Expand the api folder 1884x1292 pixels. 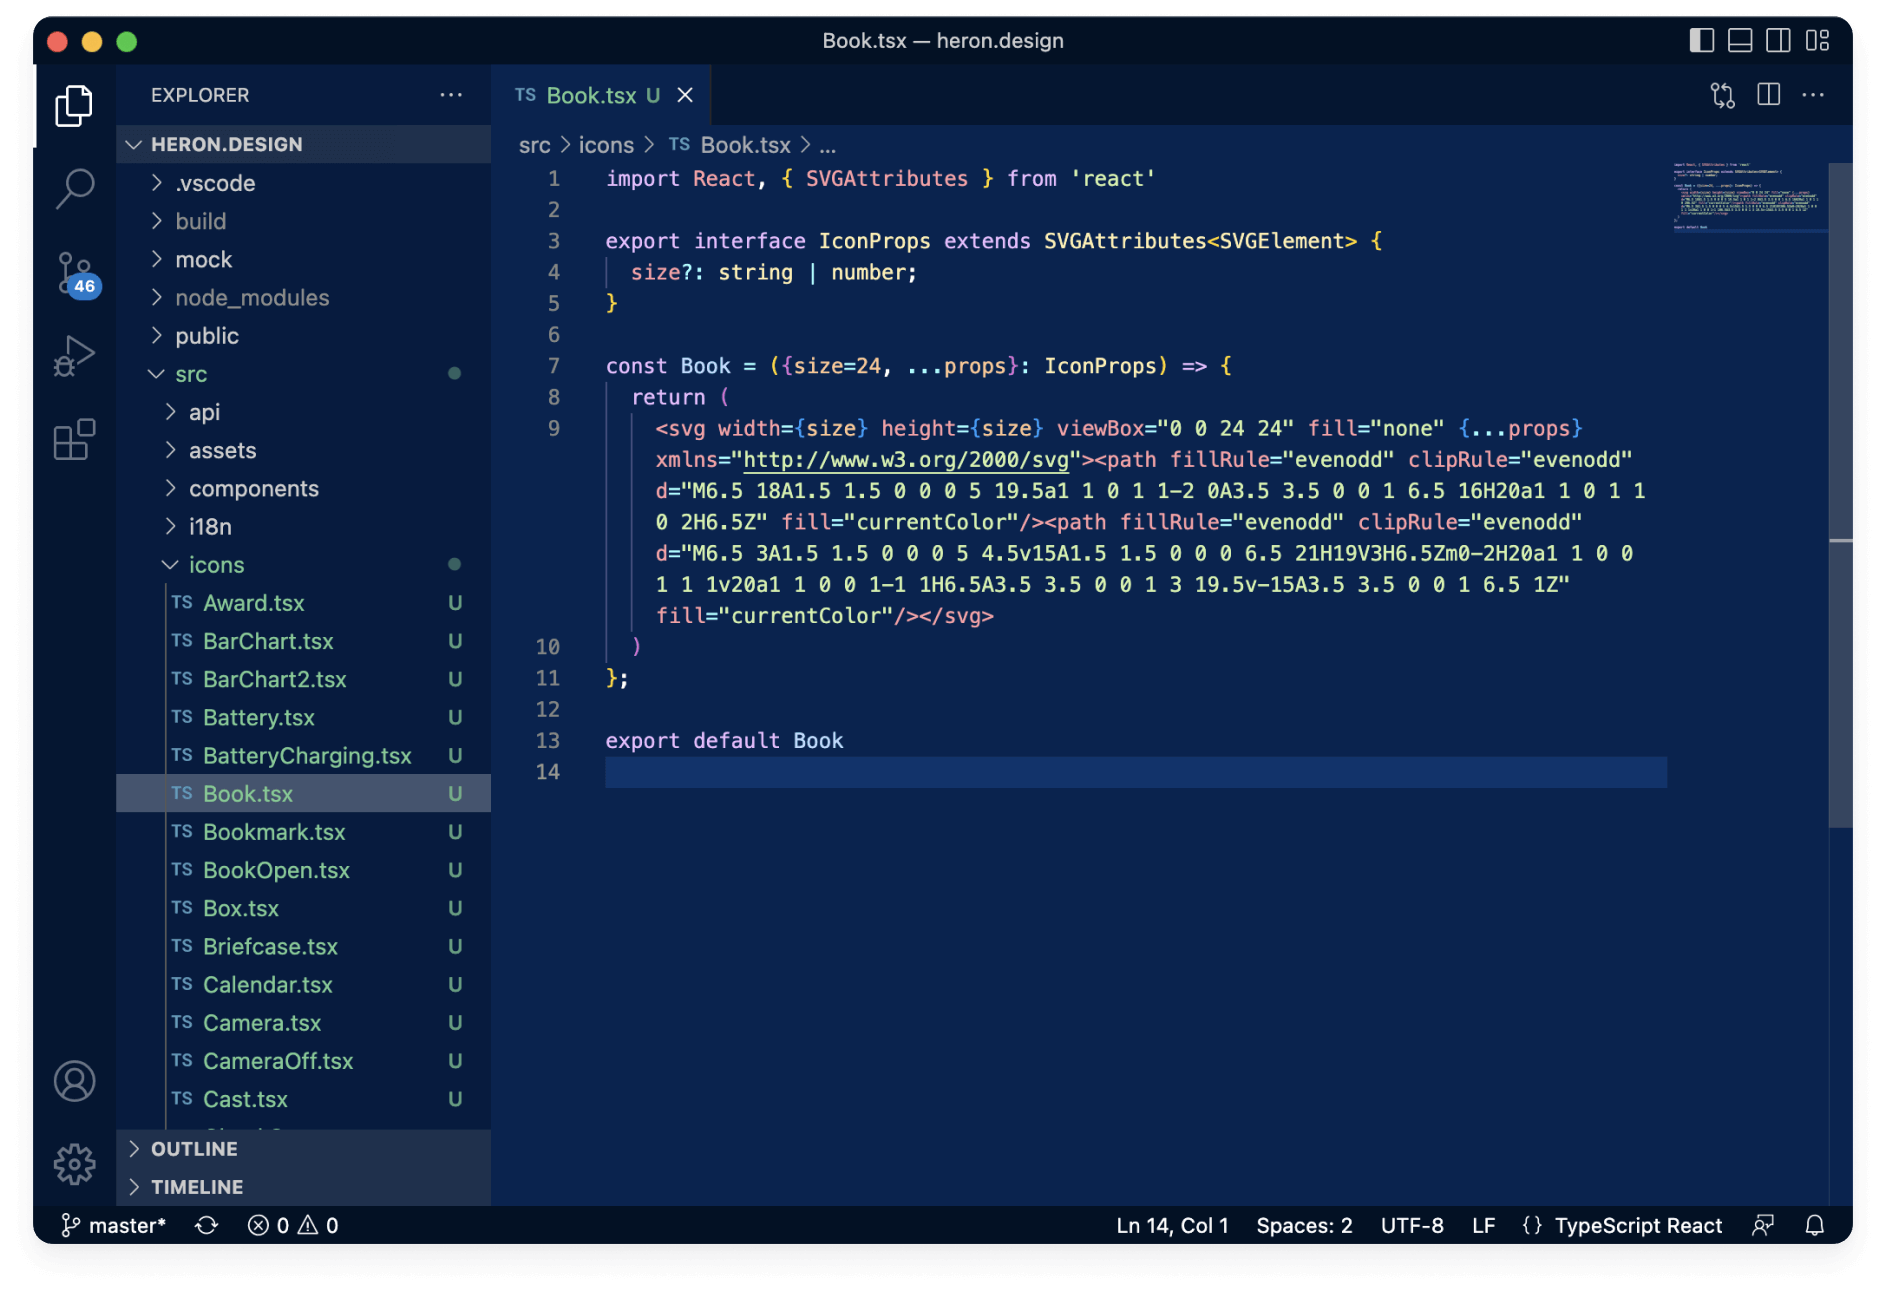point(304,412)
